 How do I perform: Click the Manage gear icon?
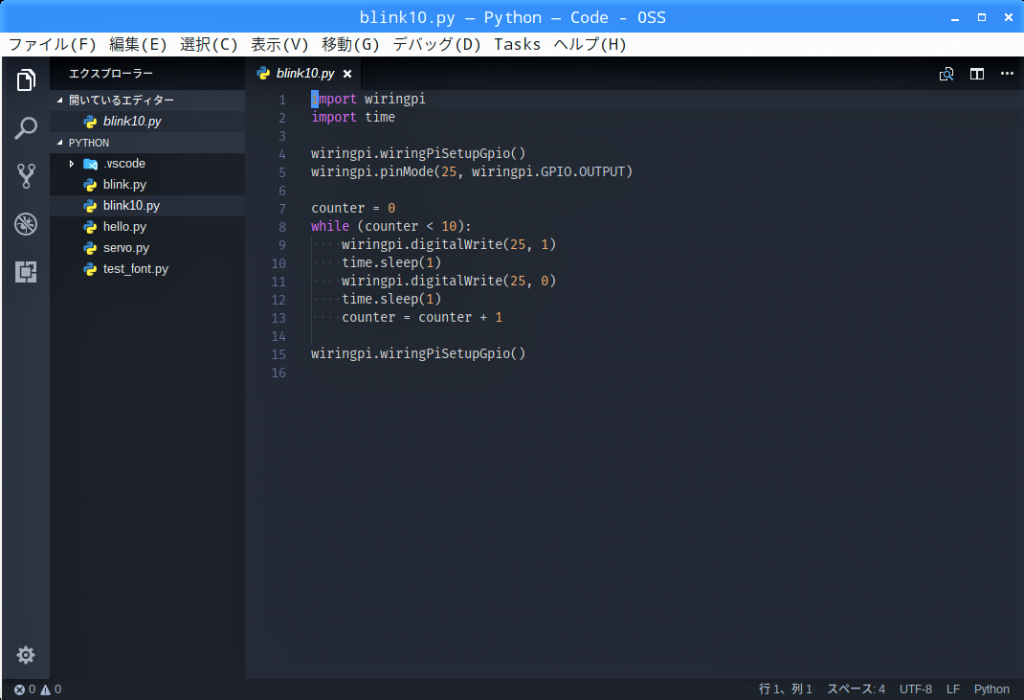[x=26, y=655]
